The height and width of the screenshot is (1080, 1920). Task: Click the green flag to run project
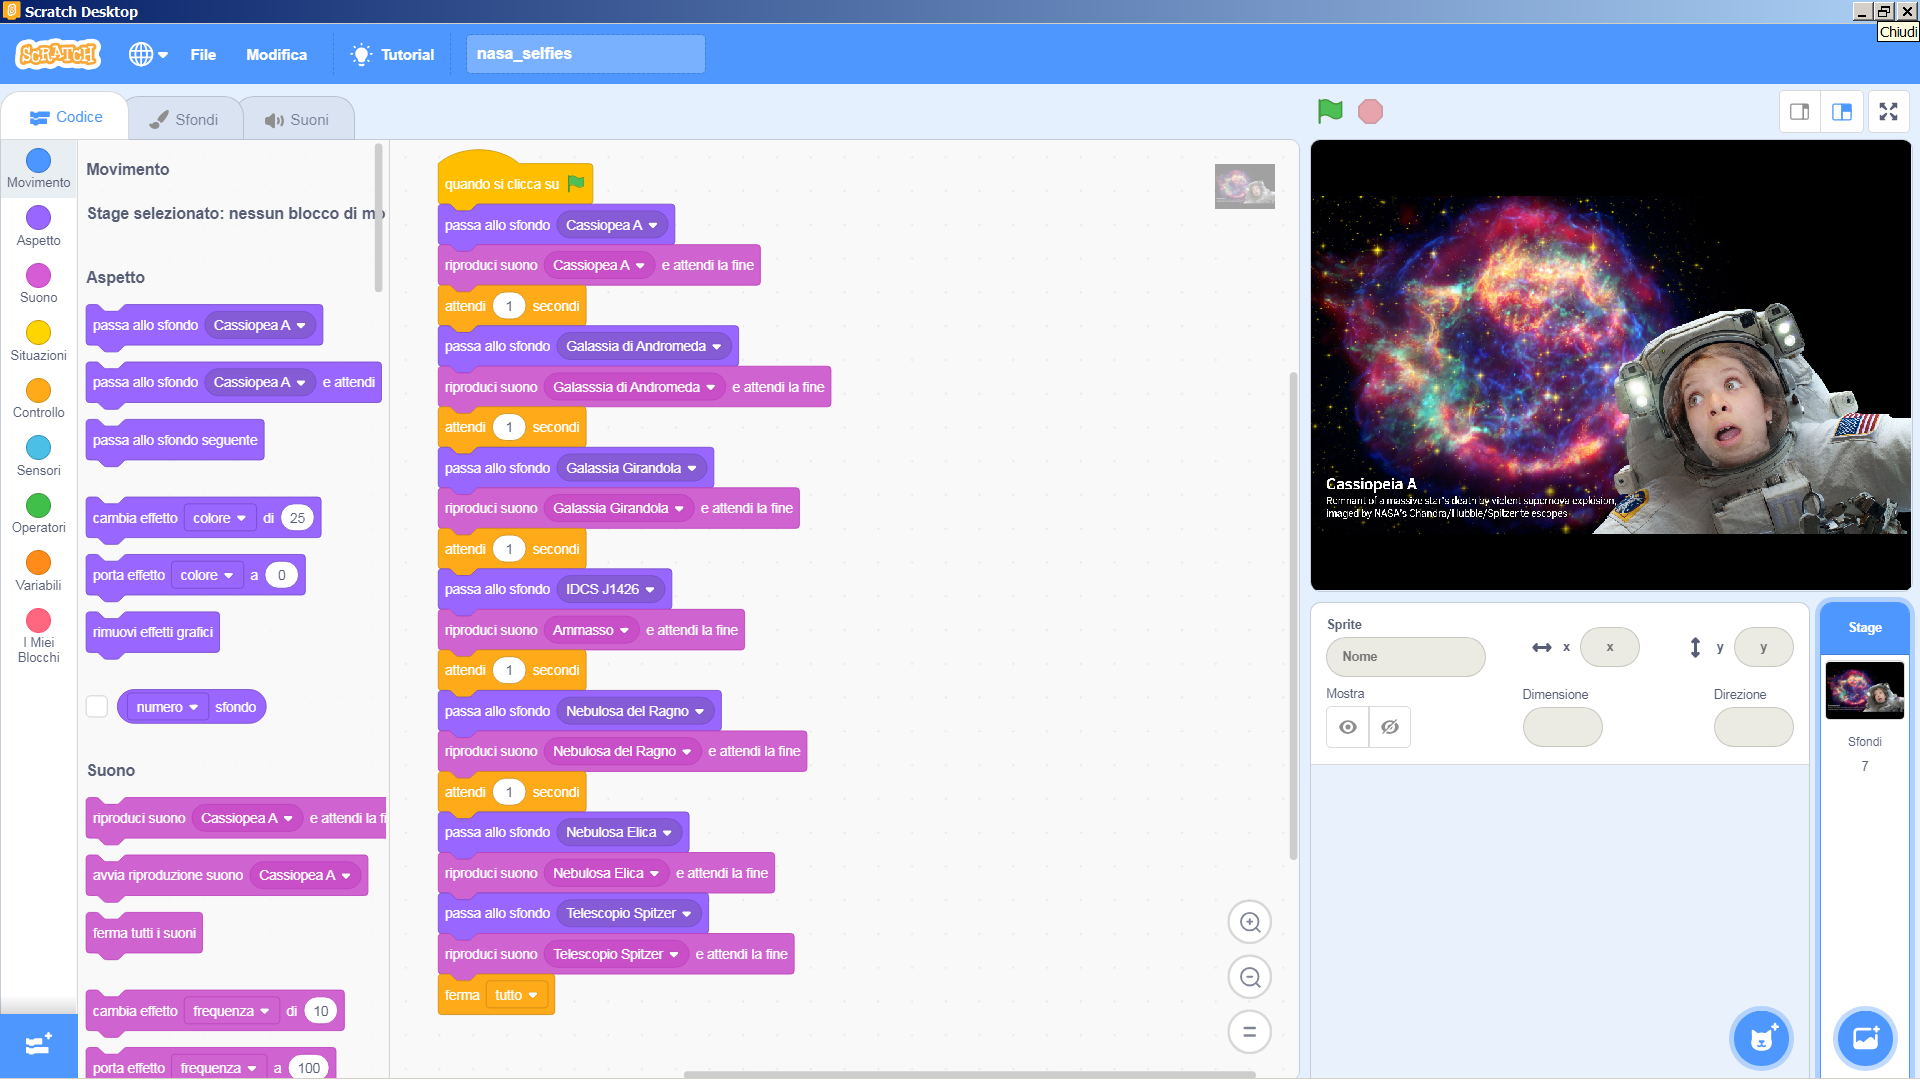tap(1330, 111)
